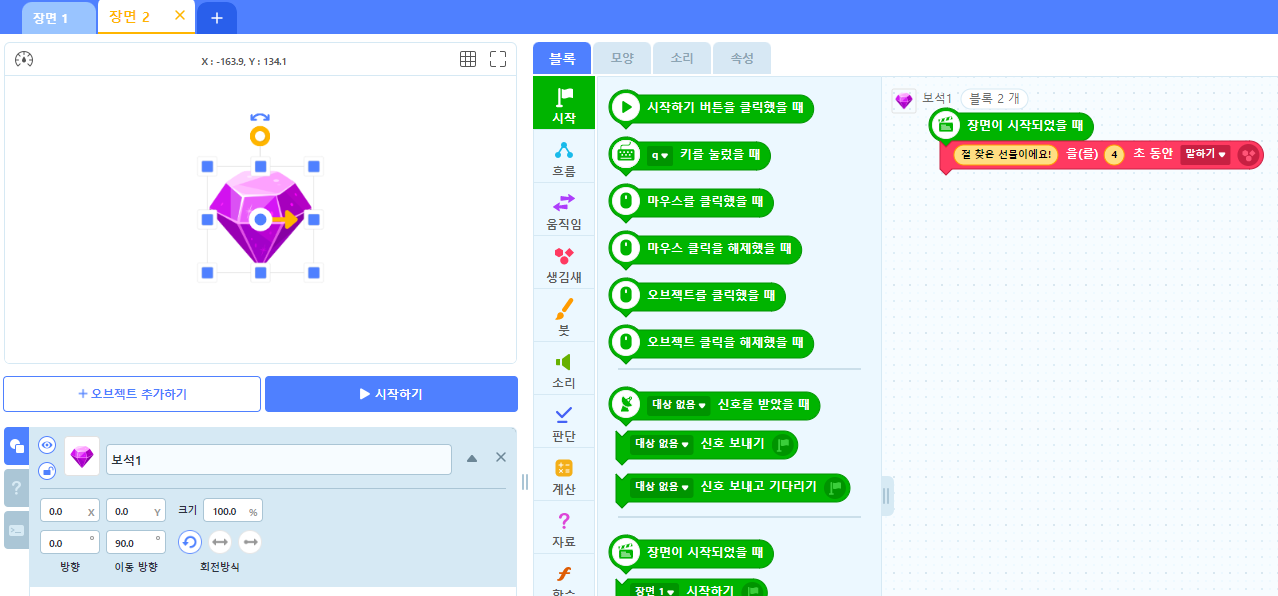This screenshot has width=1278, height=596.
Task: Select the 판단 block category
Action: point(564,422)
